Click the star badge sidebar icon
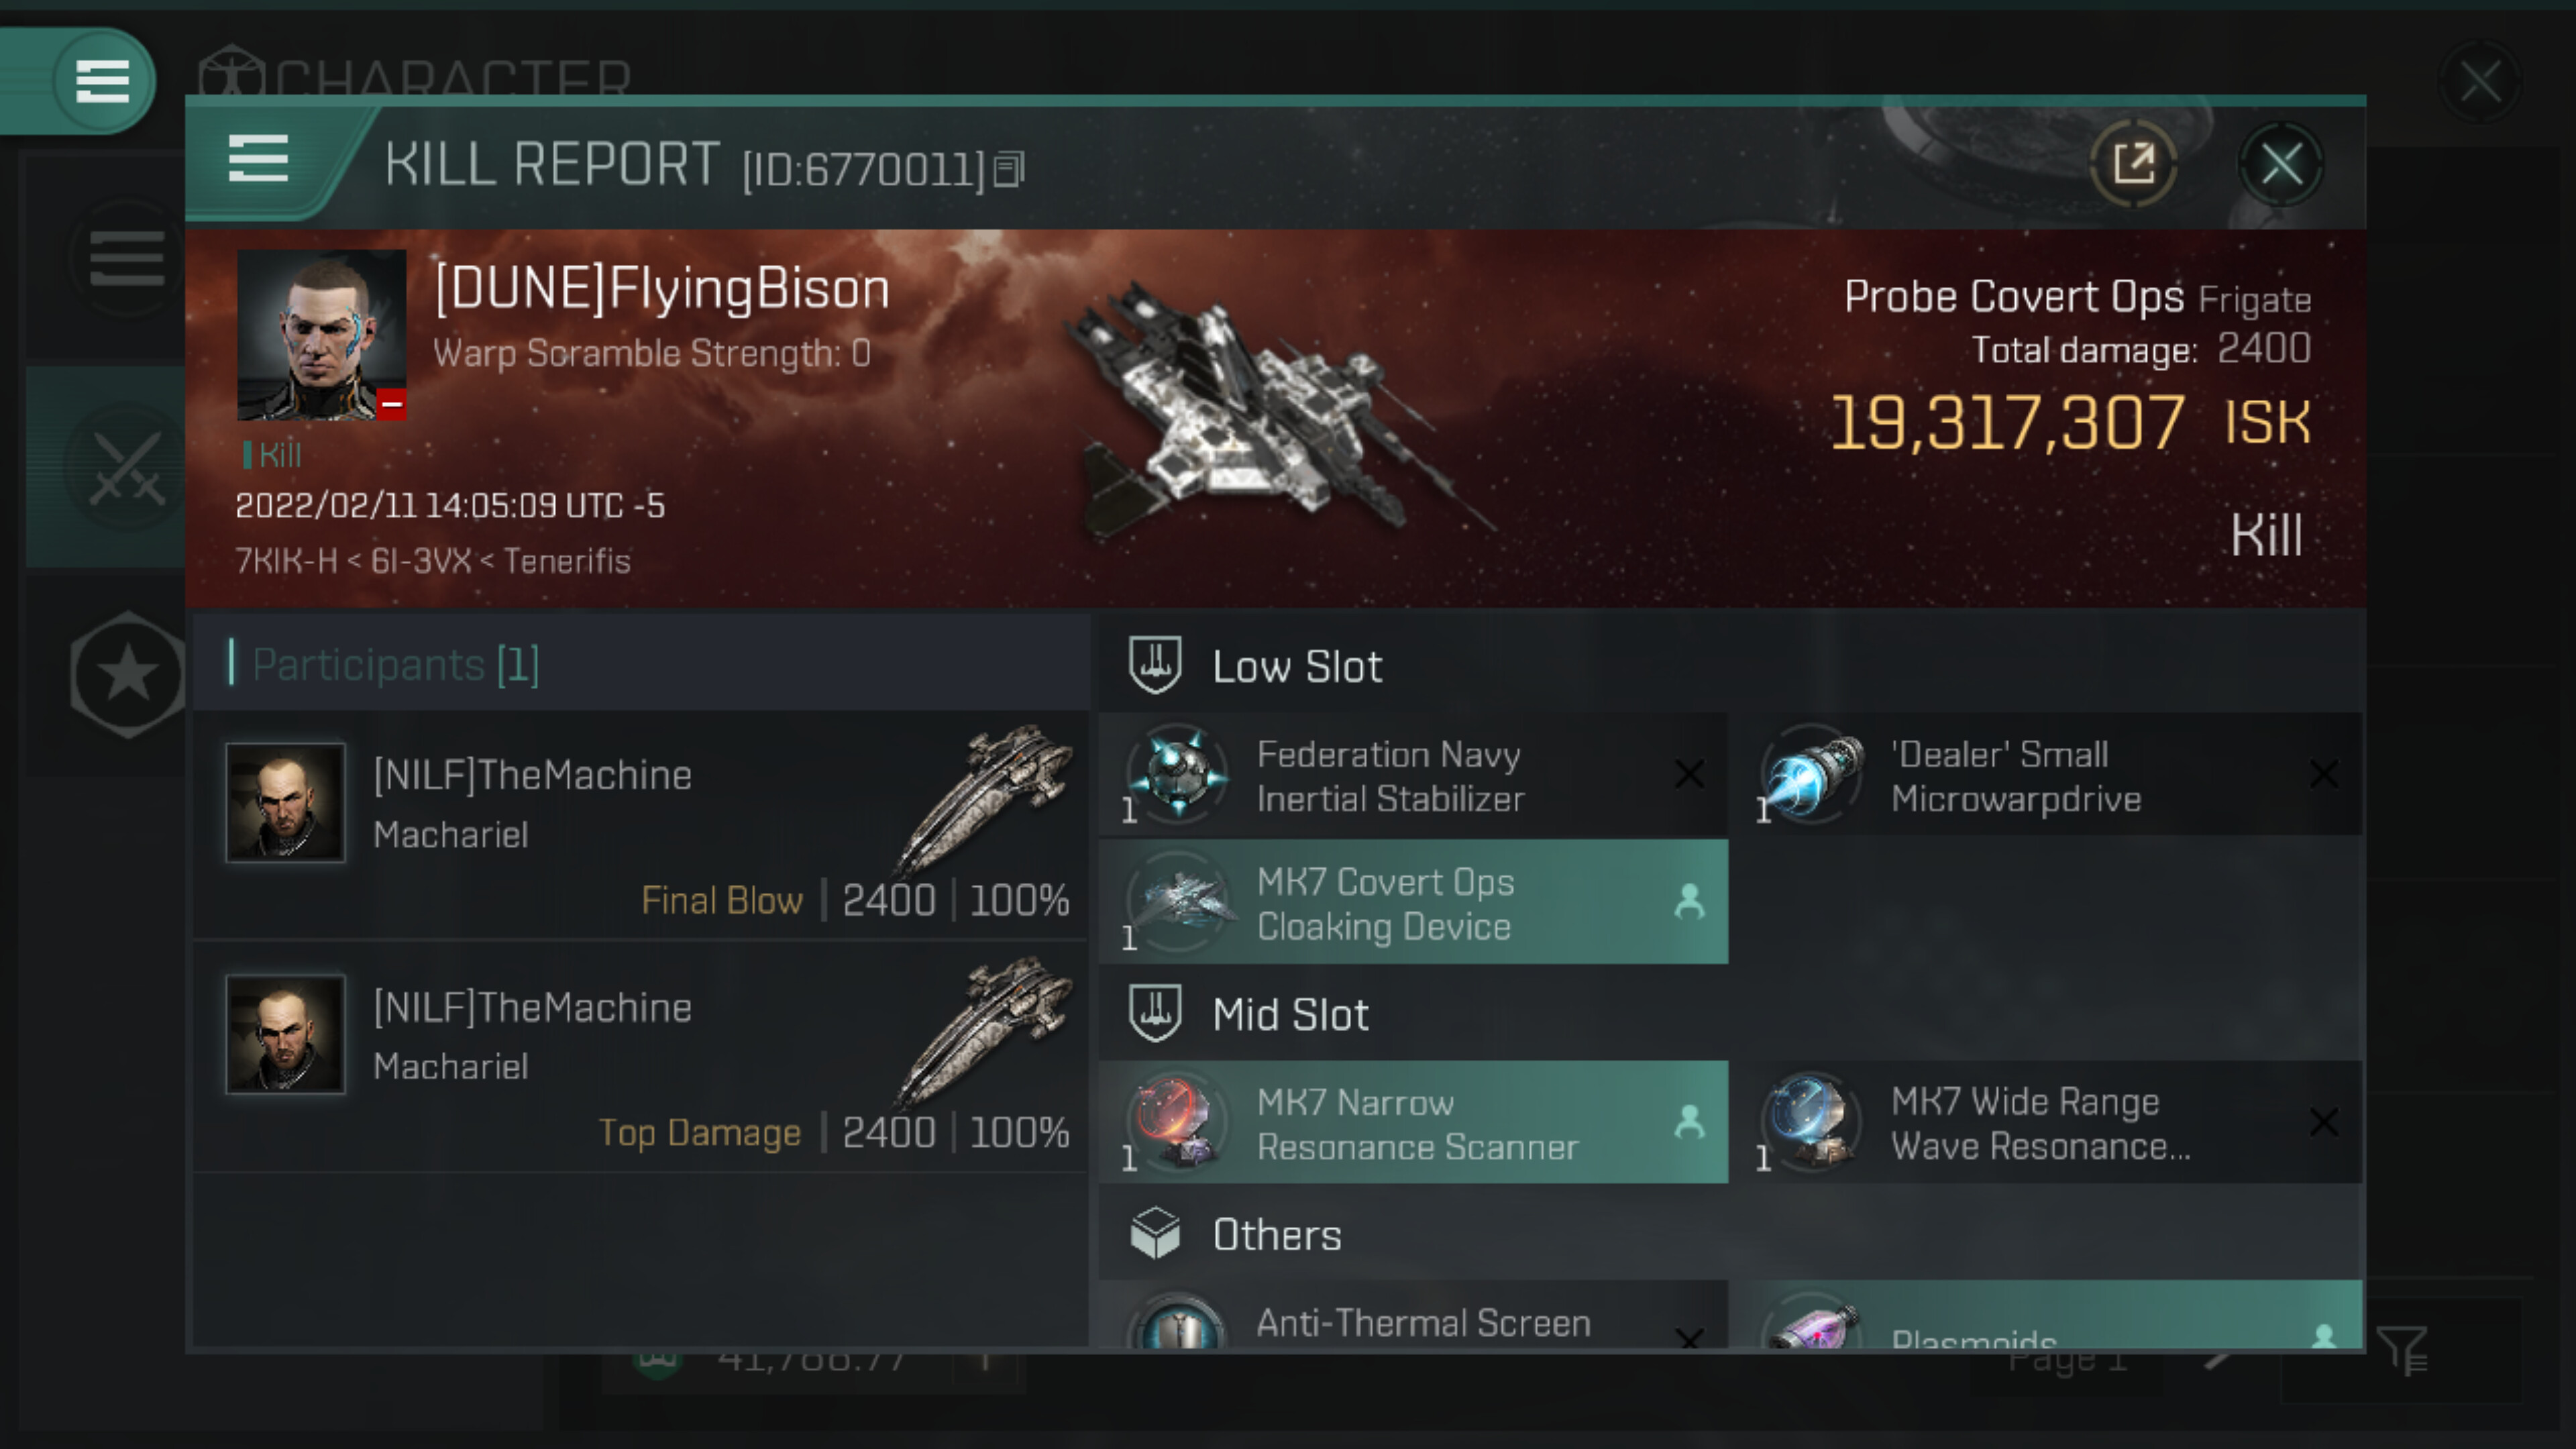This screenshot has height=1449, width=2576. coord(127,675)
